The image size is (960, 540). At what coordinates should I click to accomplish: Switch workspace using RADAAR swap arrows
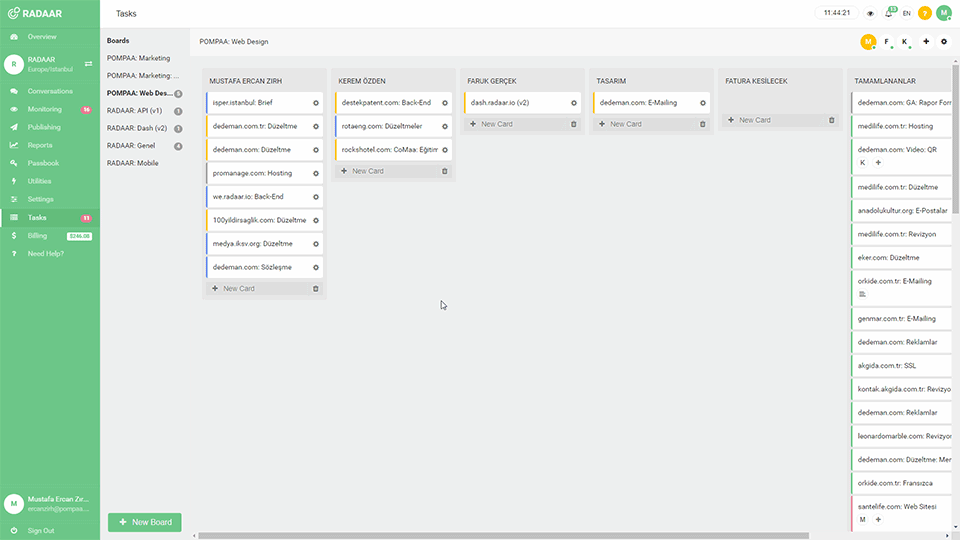(x=88, y=64)
